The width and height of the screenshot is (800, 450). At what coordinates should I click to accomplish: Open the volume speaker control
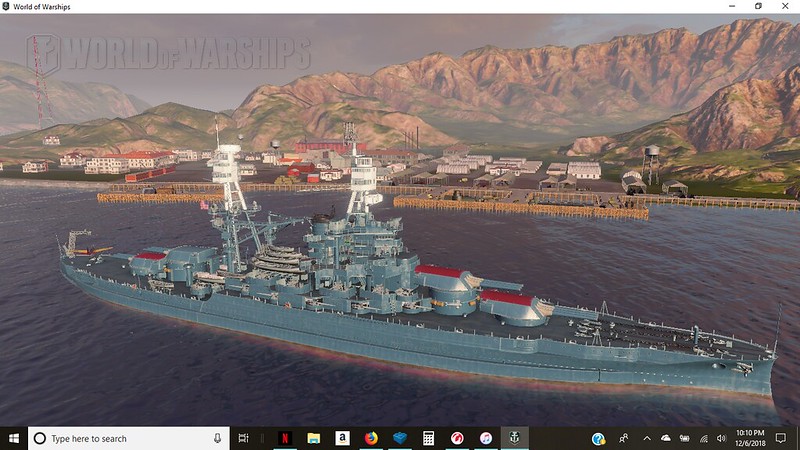point(722,438)
